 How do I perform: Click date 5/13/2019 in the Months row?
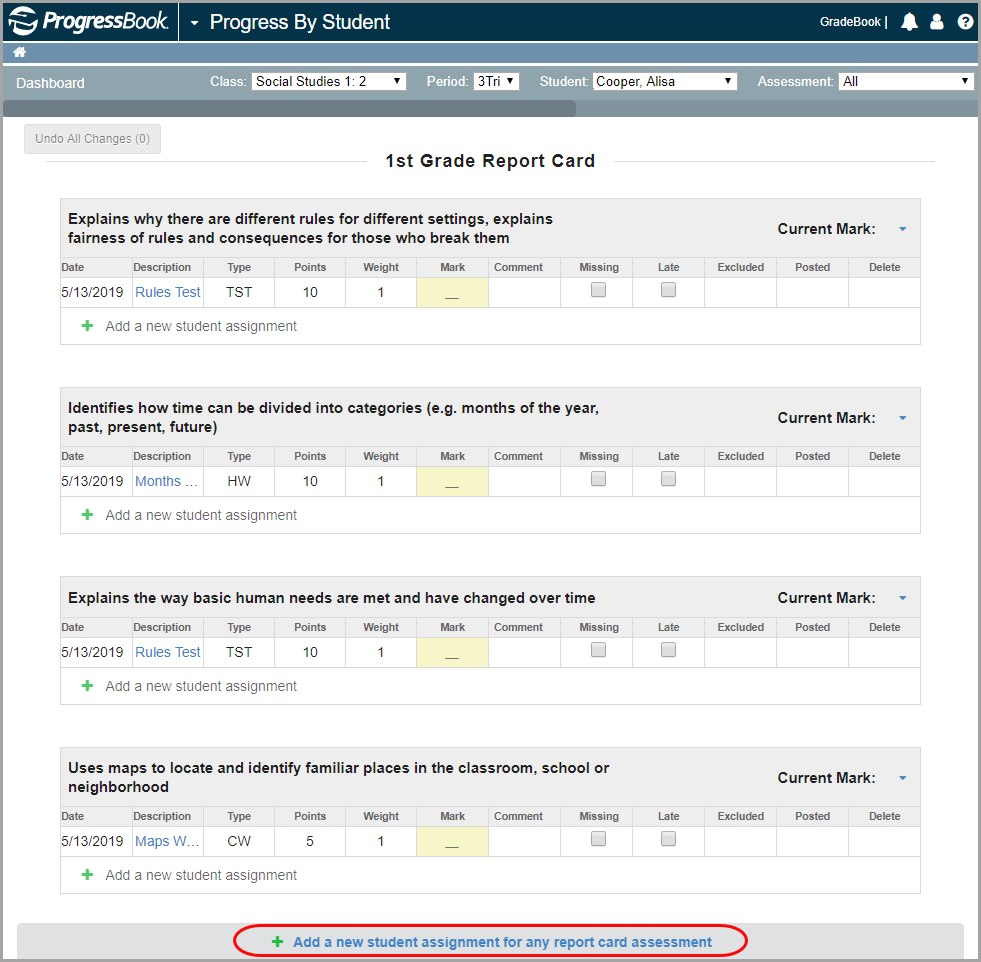(x=93, y=481)
